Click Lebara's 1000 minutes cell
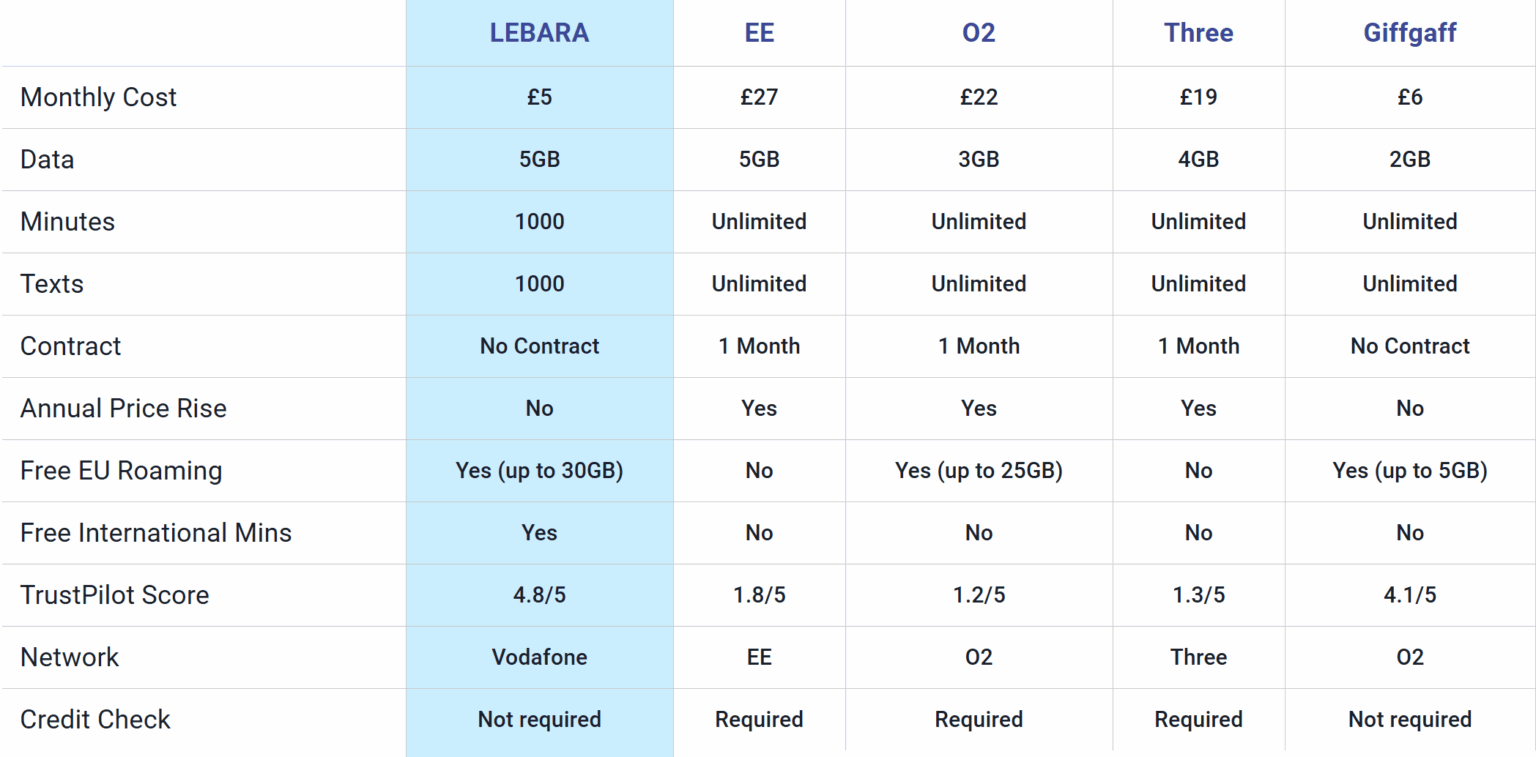 tap(539, 221)
